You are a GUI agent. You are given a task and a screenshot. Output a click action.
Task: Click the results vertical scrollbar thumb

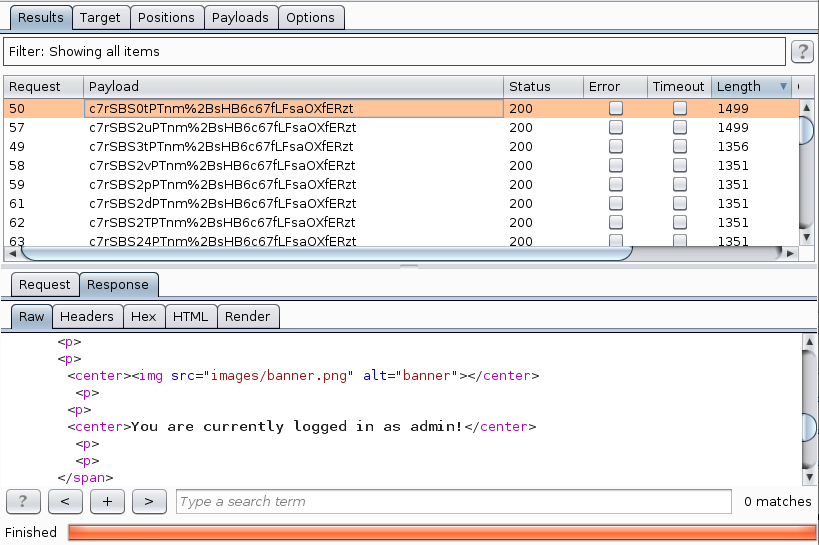[x=806, y=130]
